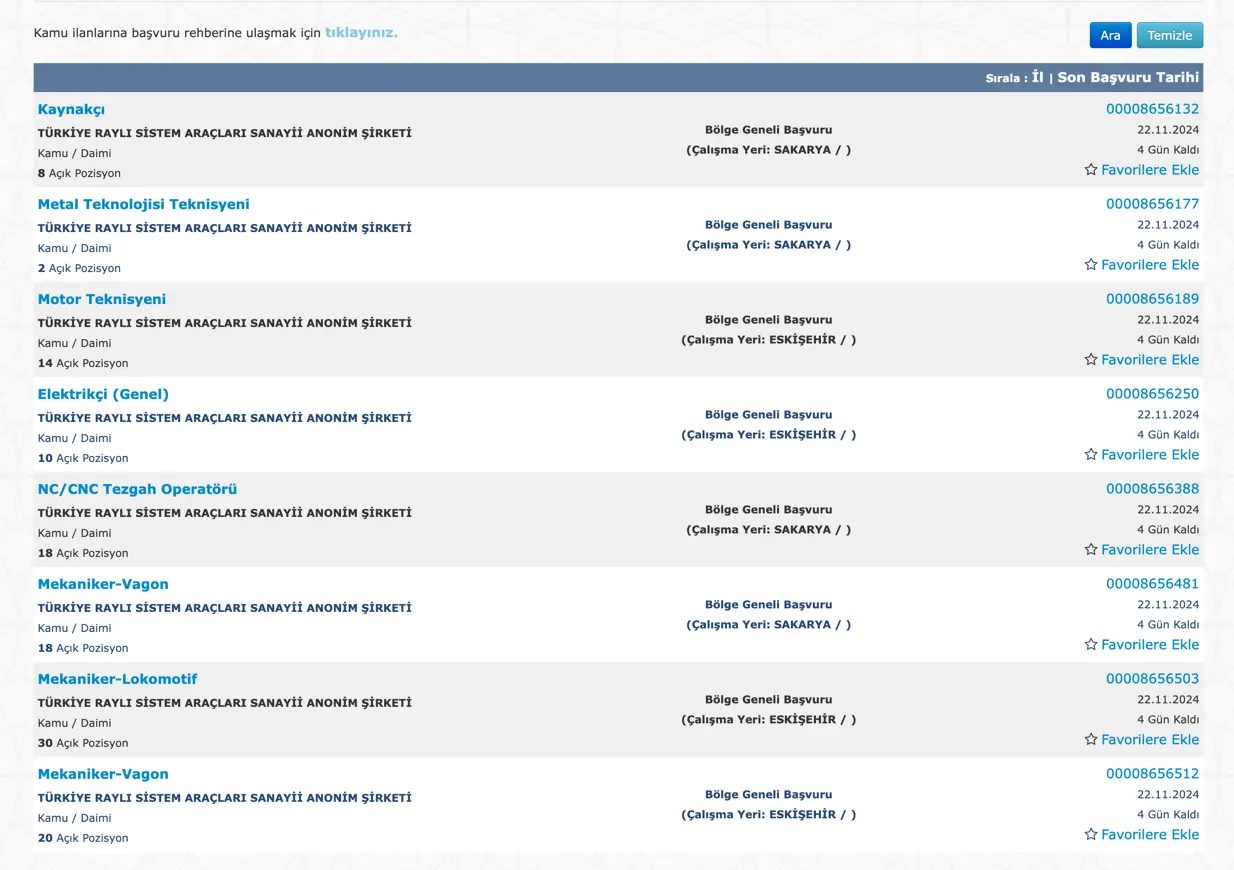Screen dimensions: 1234x870
Task: Open Metal Teknolojisi Teknisyeni job title
Action: tap(144, 204)
